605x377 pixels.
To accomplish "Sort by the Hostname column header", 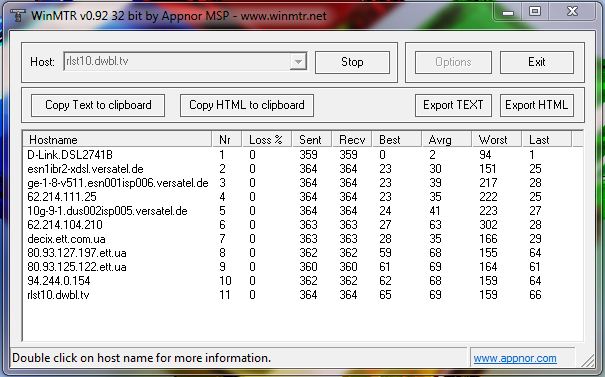I will tap(118, 139).
